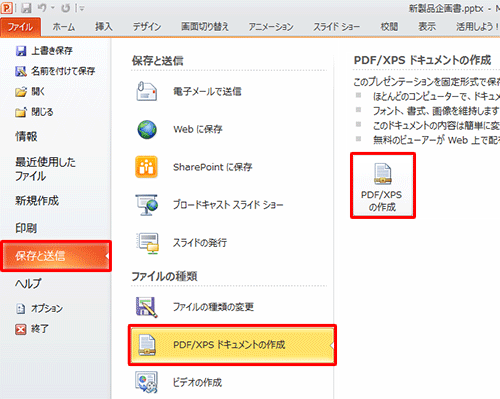The image size is (500, 399).
Task: Open the ファイル tab
Action: coord(21,27)
